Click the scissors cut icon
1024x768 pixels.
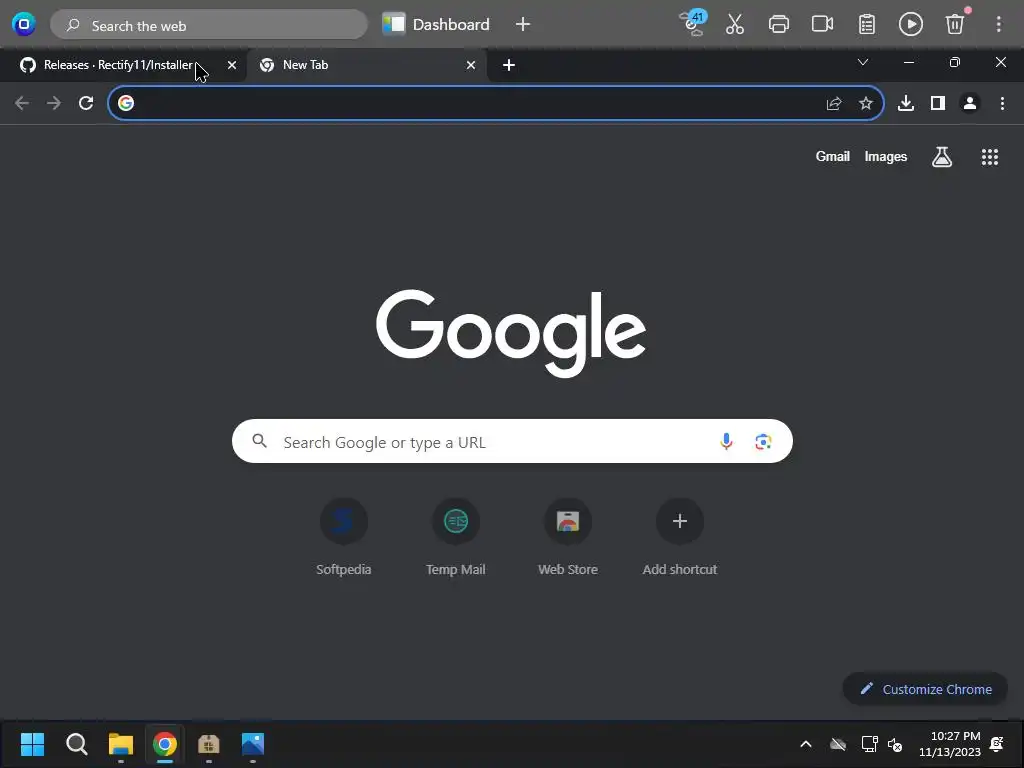pos(735,25)
